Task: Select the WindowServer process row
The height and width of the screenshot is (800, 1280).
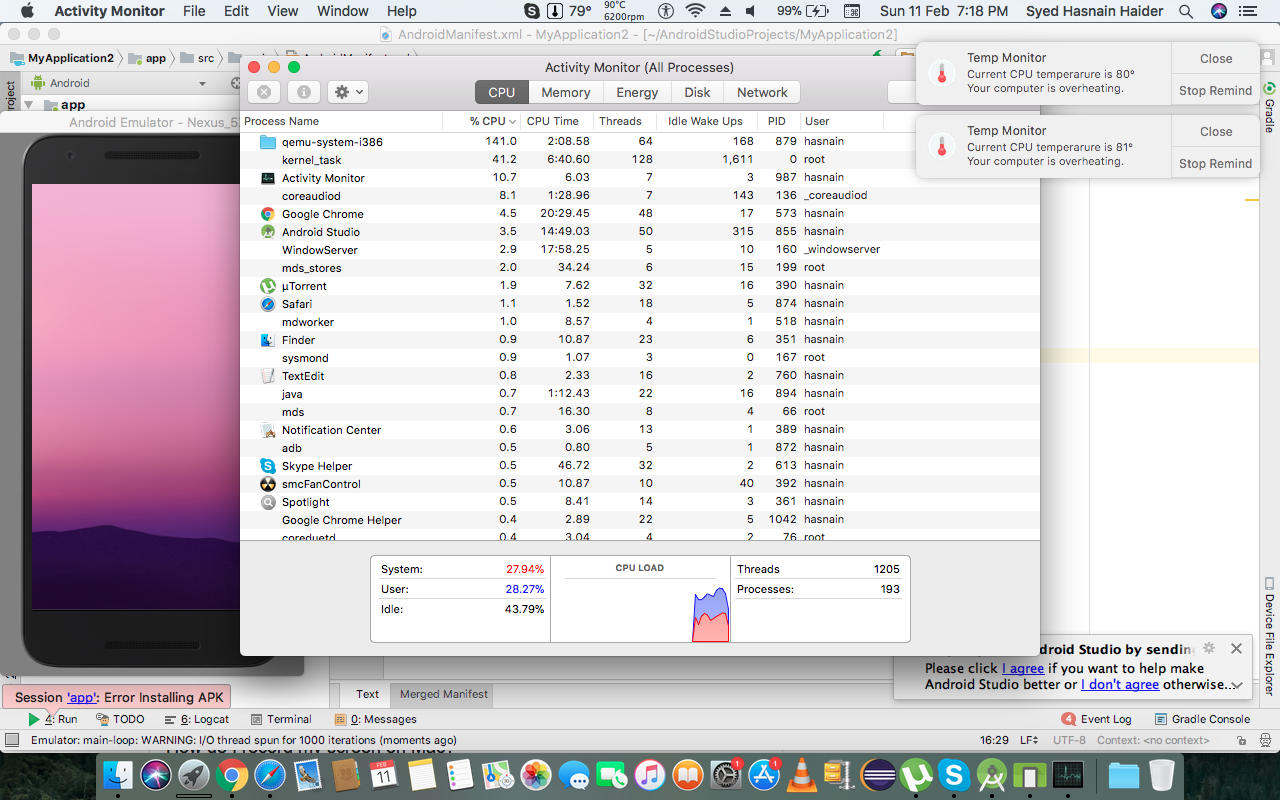Action: 640,250
